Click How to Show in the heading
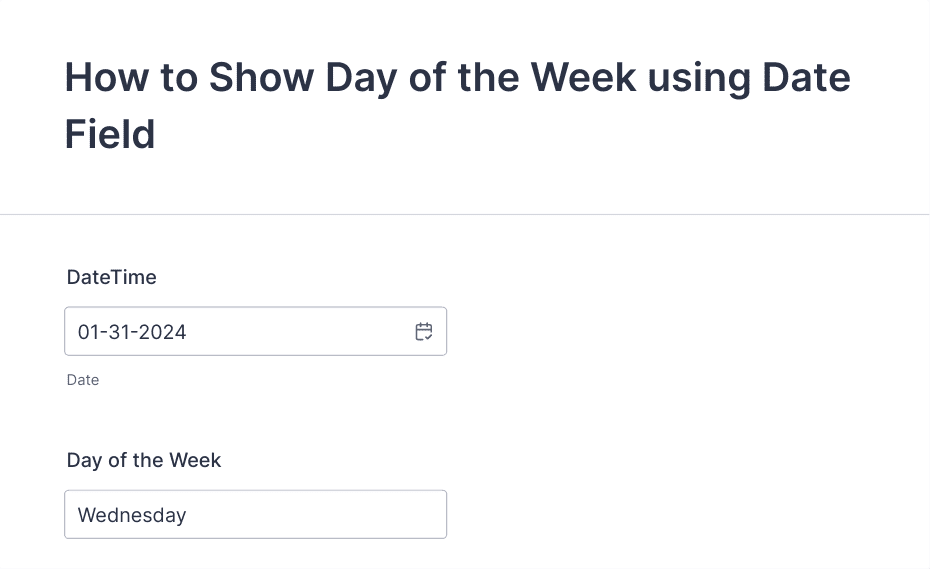The height and width of the screenshot is (569, 930). 189,77
